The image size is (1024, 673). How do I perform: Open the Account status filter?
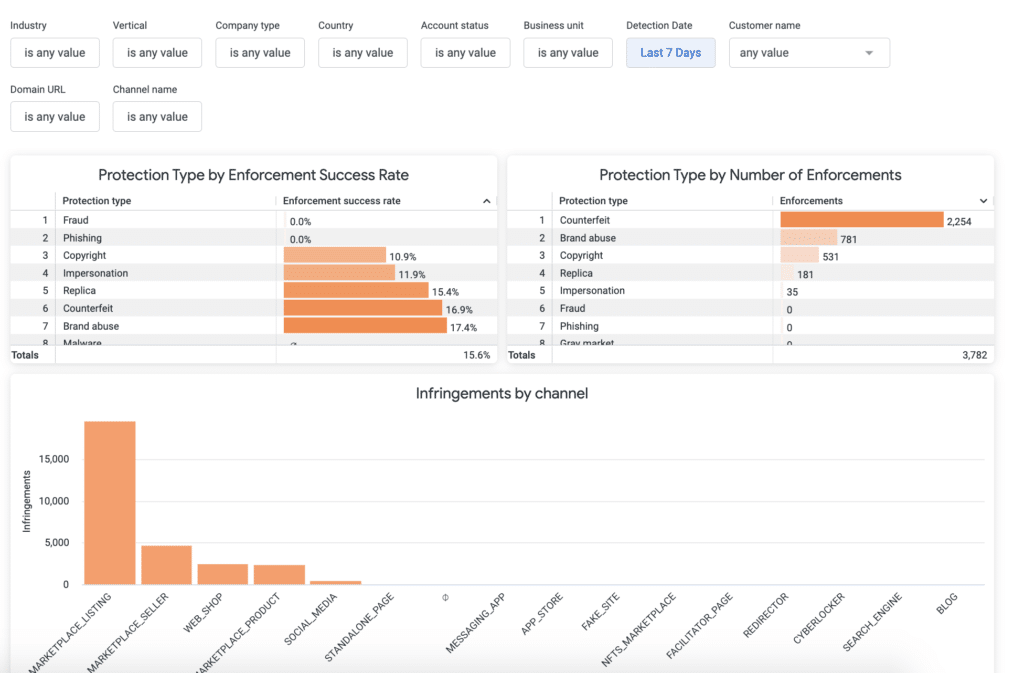[466, 53]
